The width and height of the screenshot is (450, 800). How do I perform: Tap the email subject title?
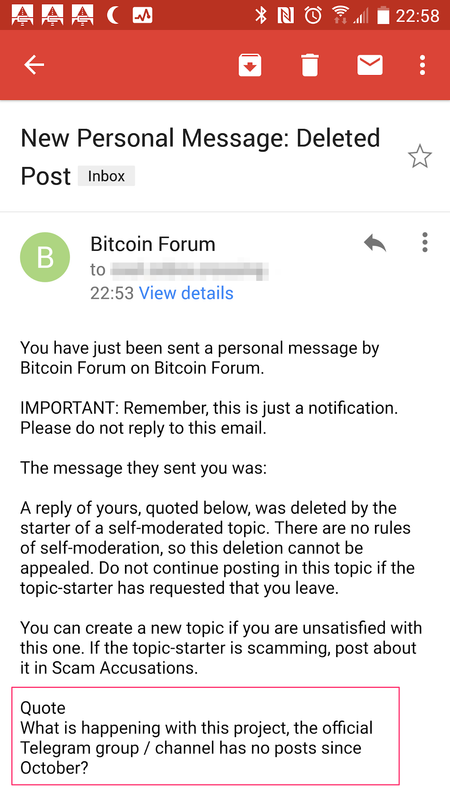click(x=200, y=157)
